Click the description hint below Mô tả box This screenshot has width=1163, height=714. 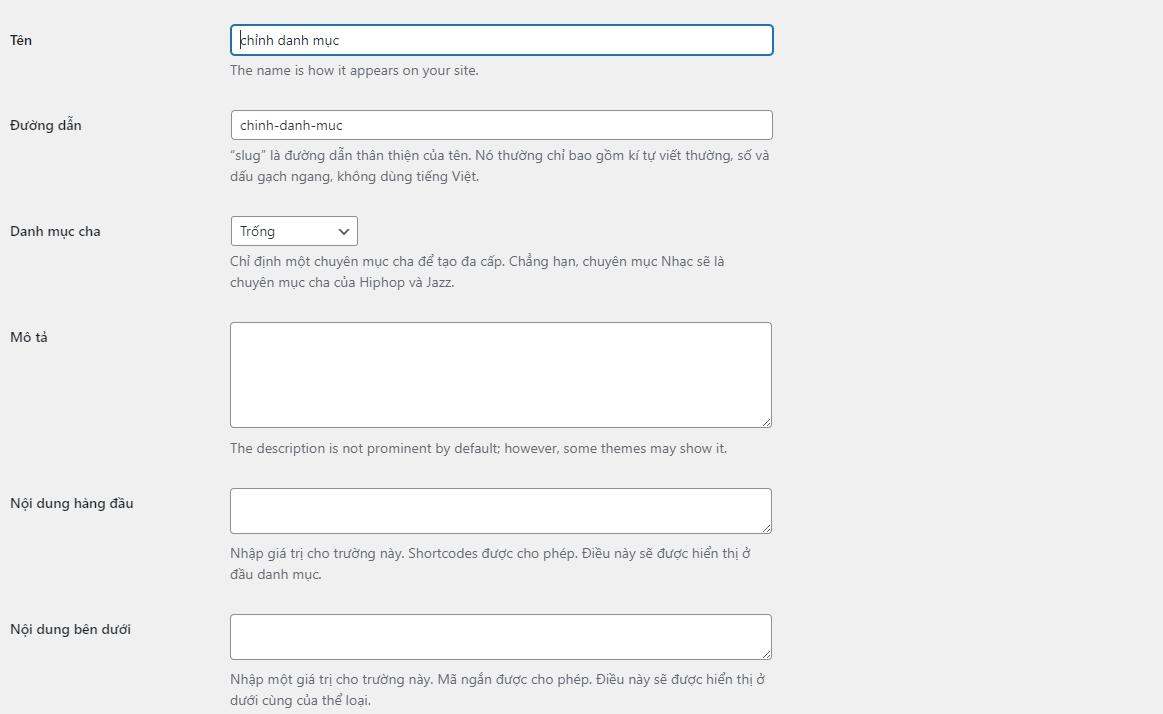coord(478,449)
